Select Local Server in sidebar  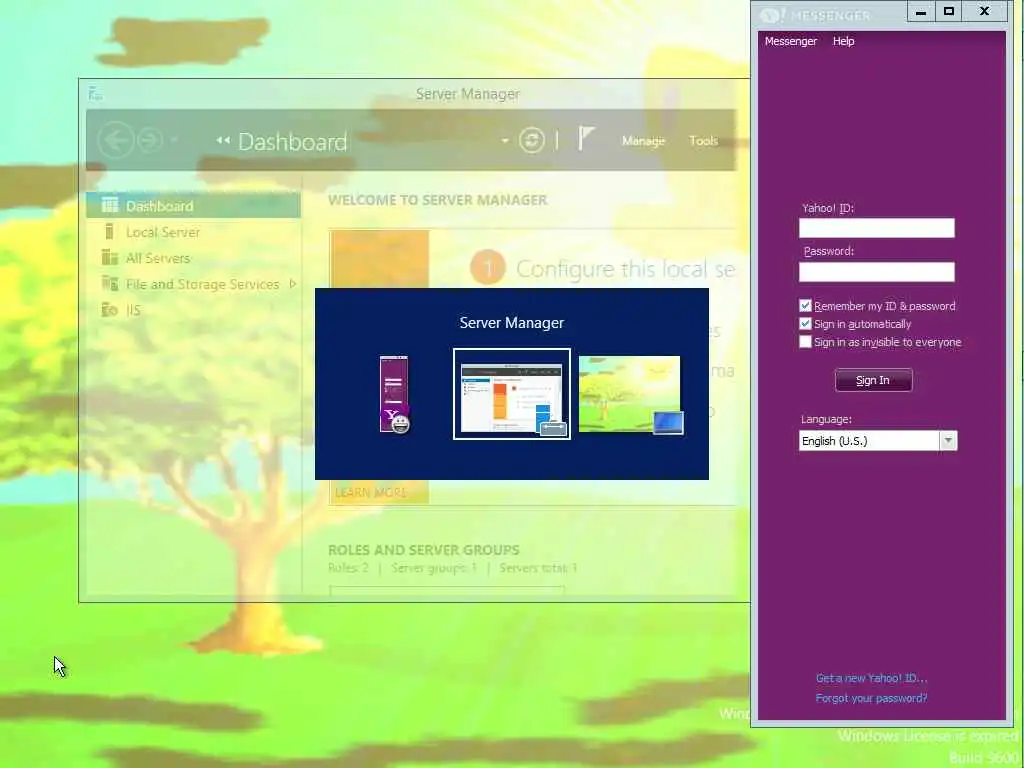point(193,232)
